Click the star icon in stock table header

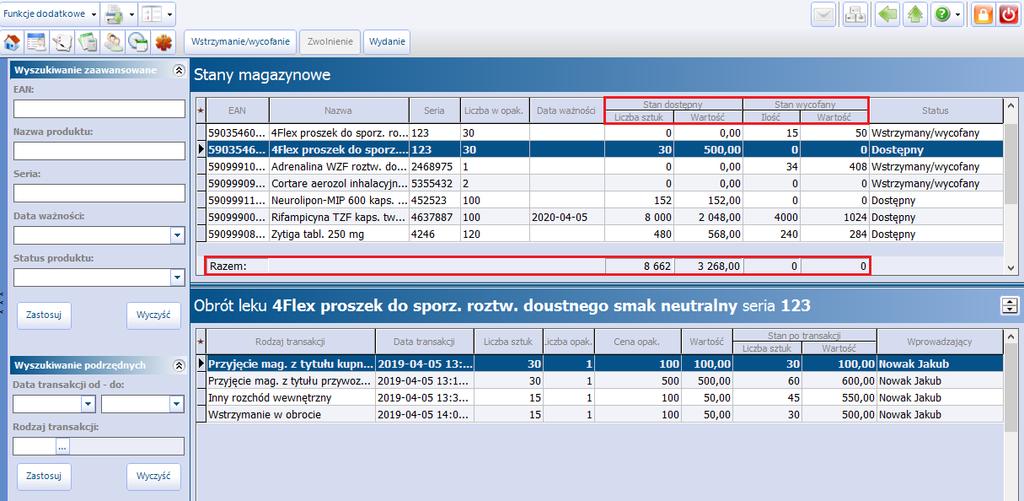[201, 110]
